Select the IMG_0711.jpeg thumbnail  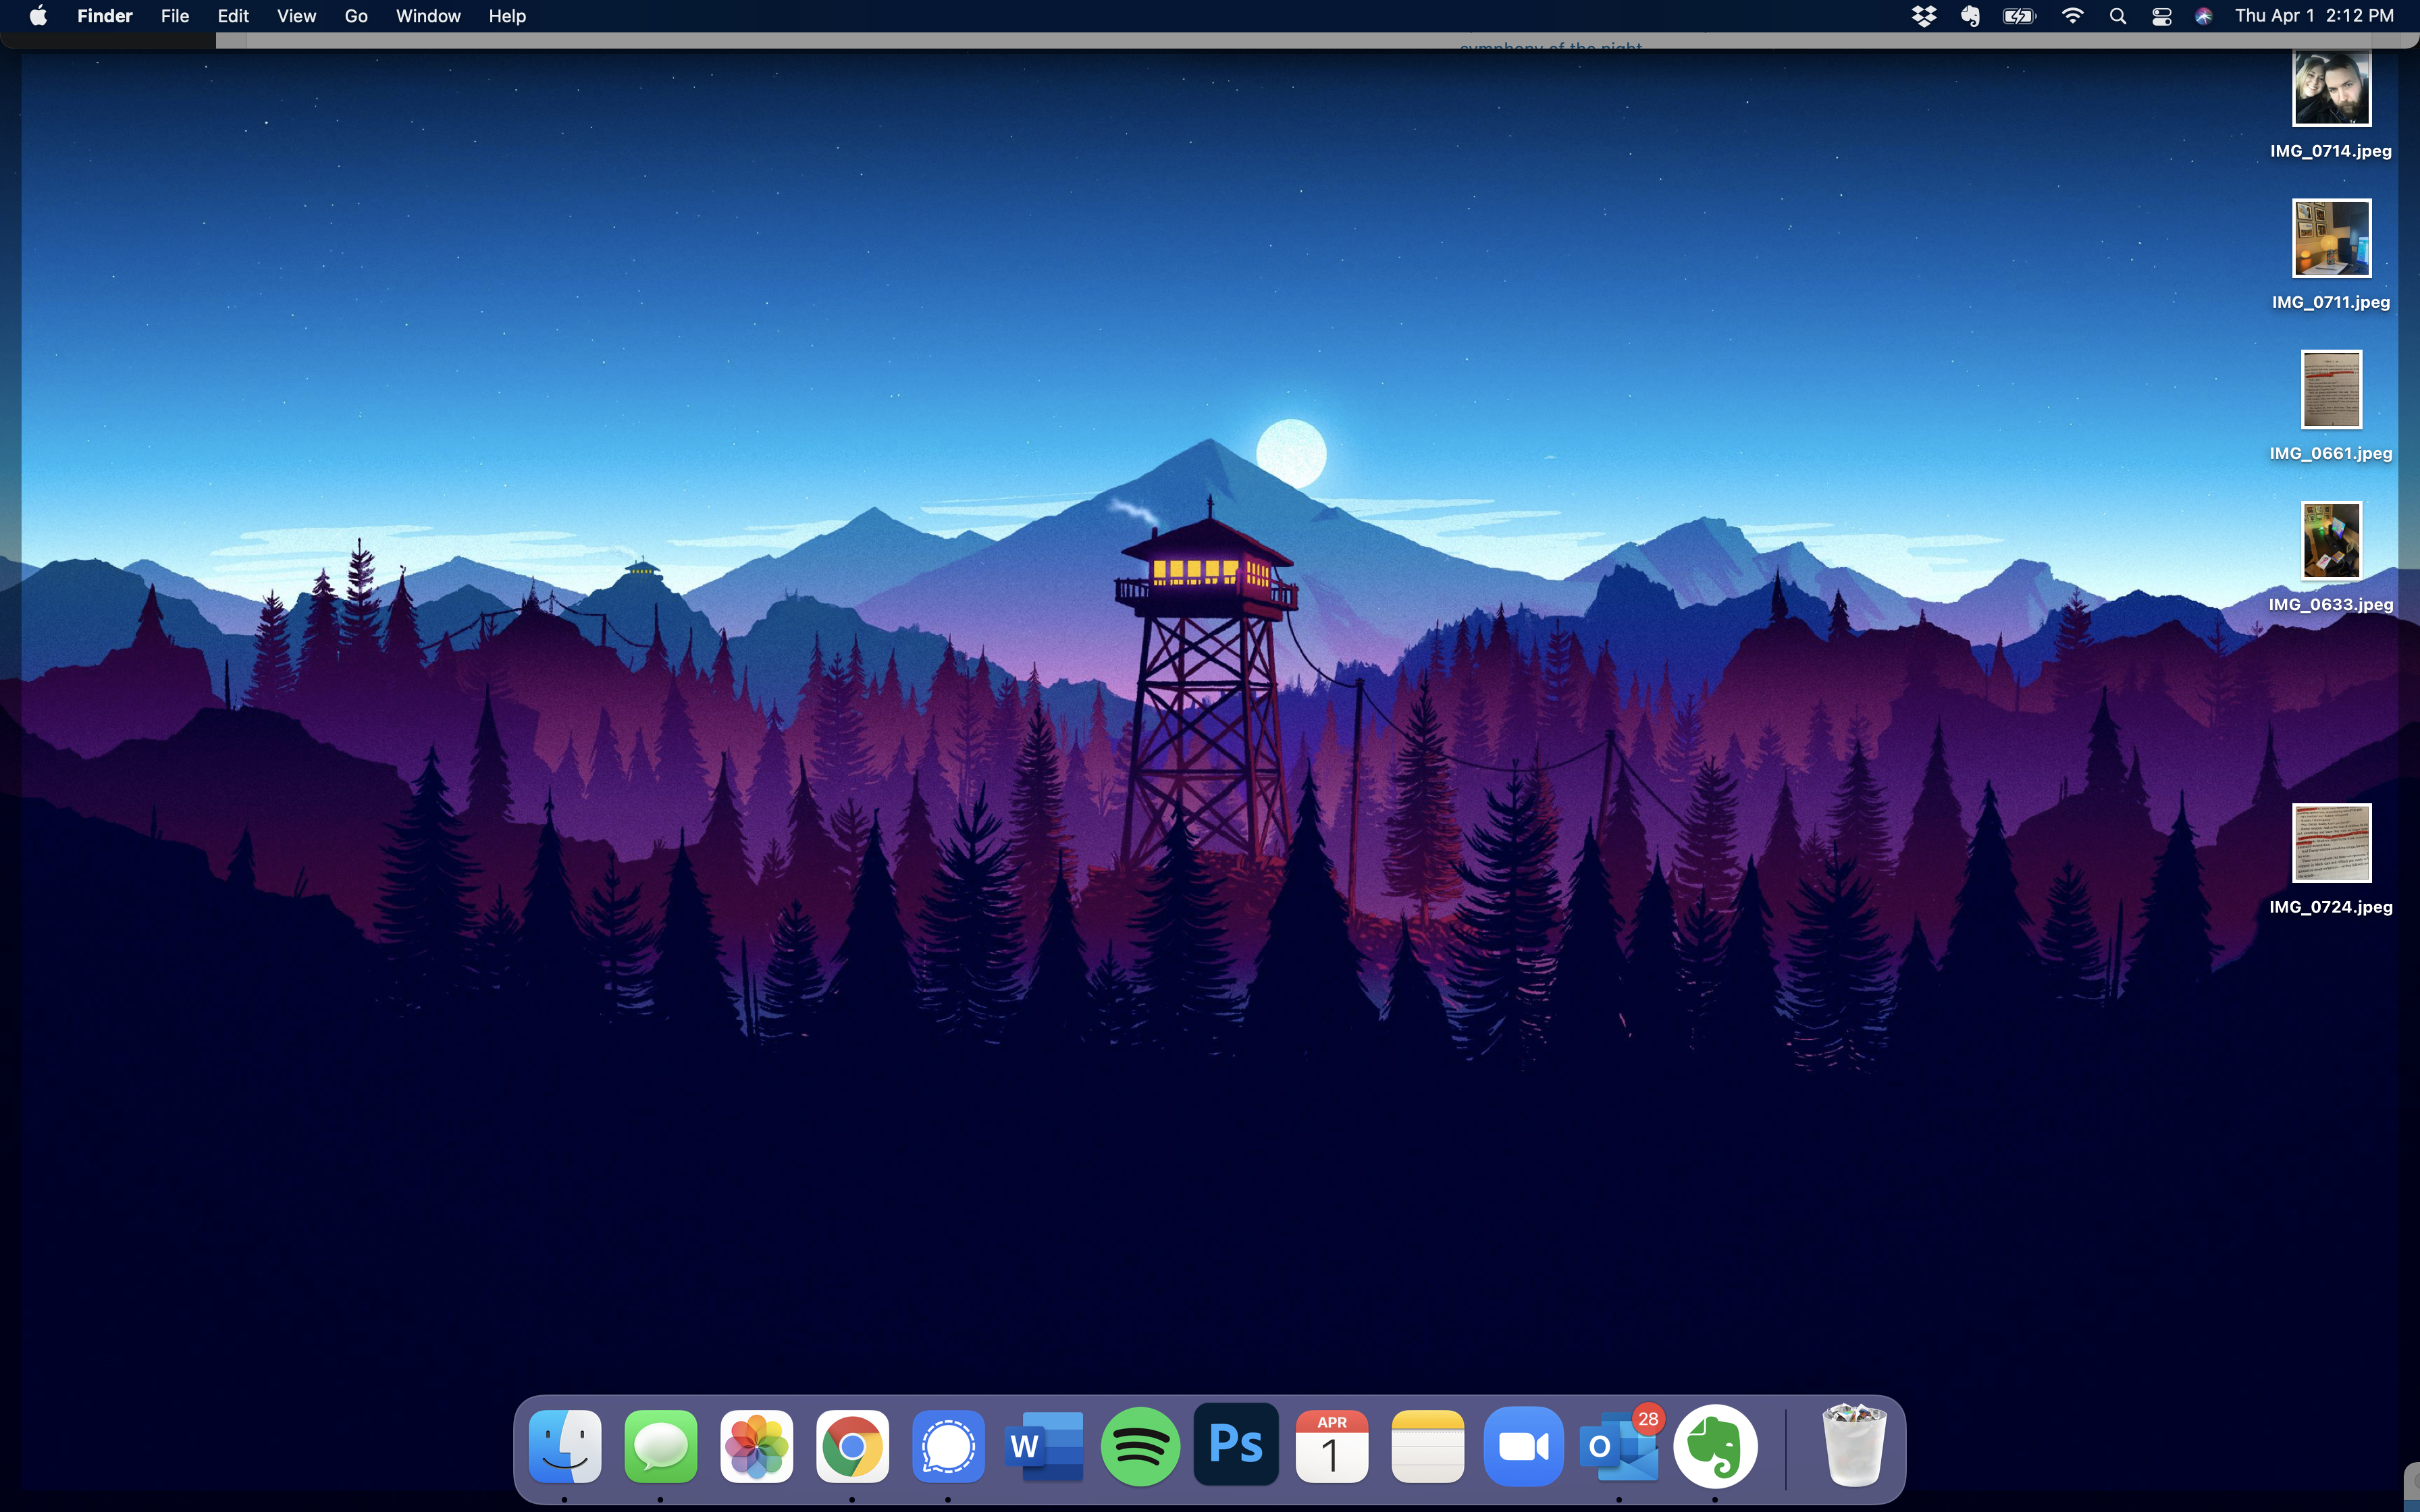(x=2331, y=238)
